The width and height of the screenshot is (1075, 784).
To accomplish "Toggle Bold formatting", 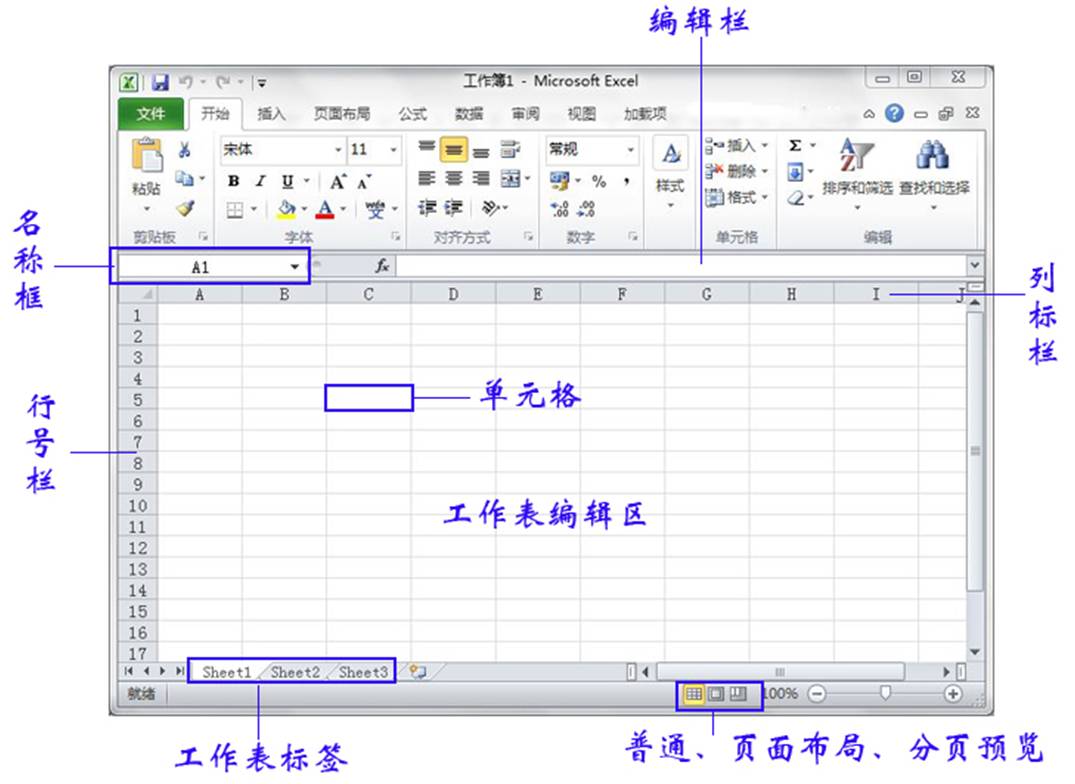I will pyautogui.click(x=234, y=181).
